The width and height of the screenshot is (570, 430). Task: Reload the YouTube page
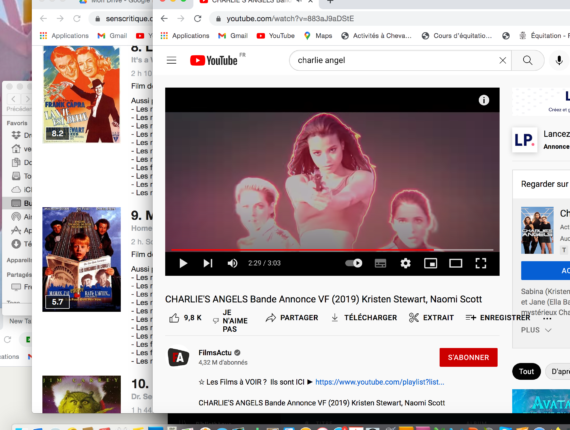pyautogui.click(x=197, y=19)
